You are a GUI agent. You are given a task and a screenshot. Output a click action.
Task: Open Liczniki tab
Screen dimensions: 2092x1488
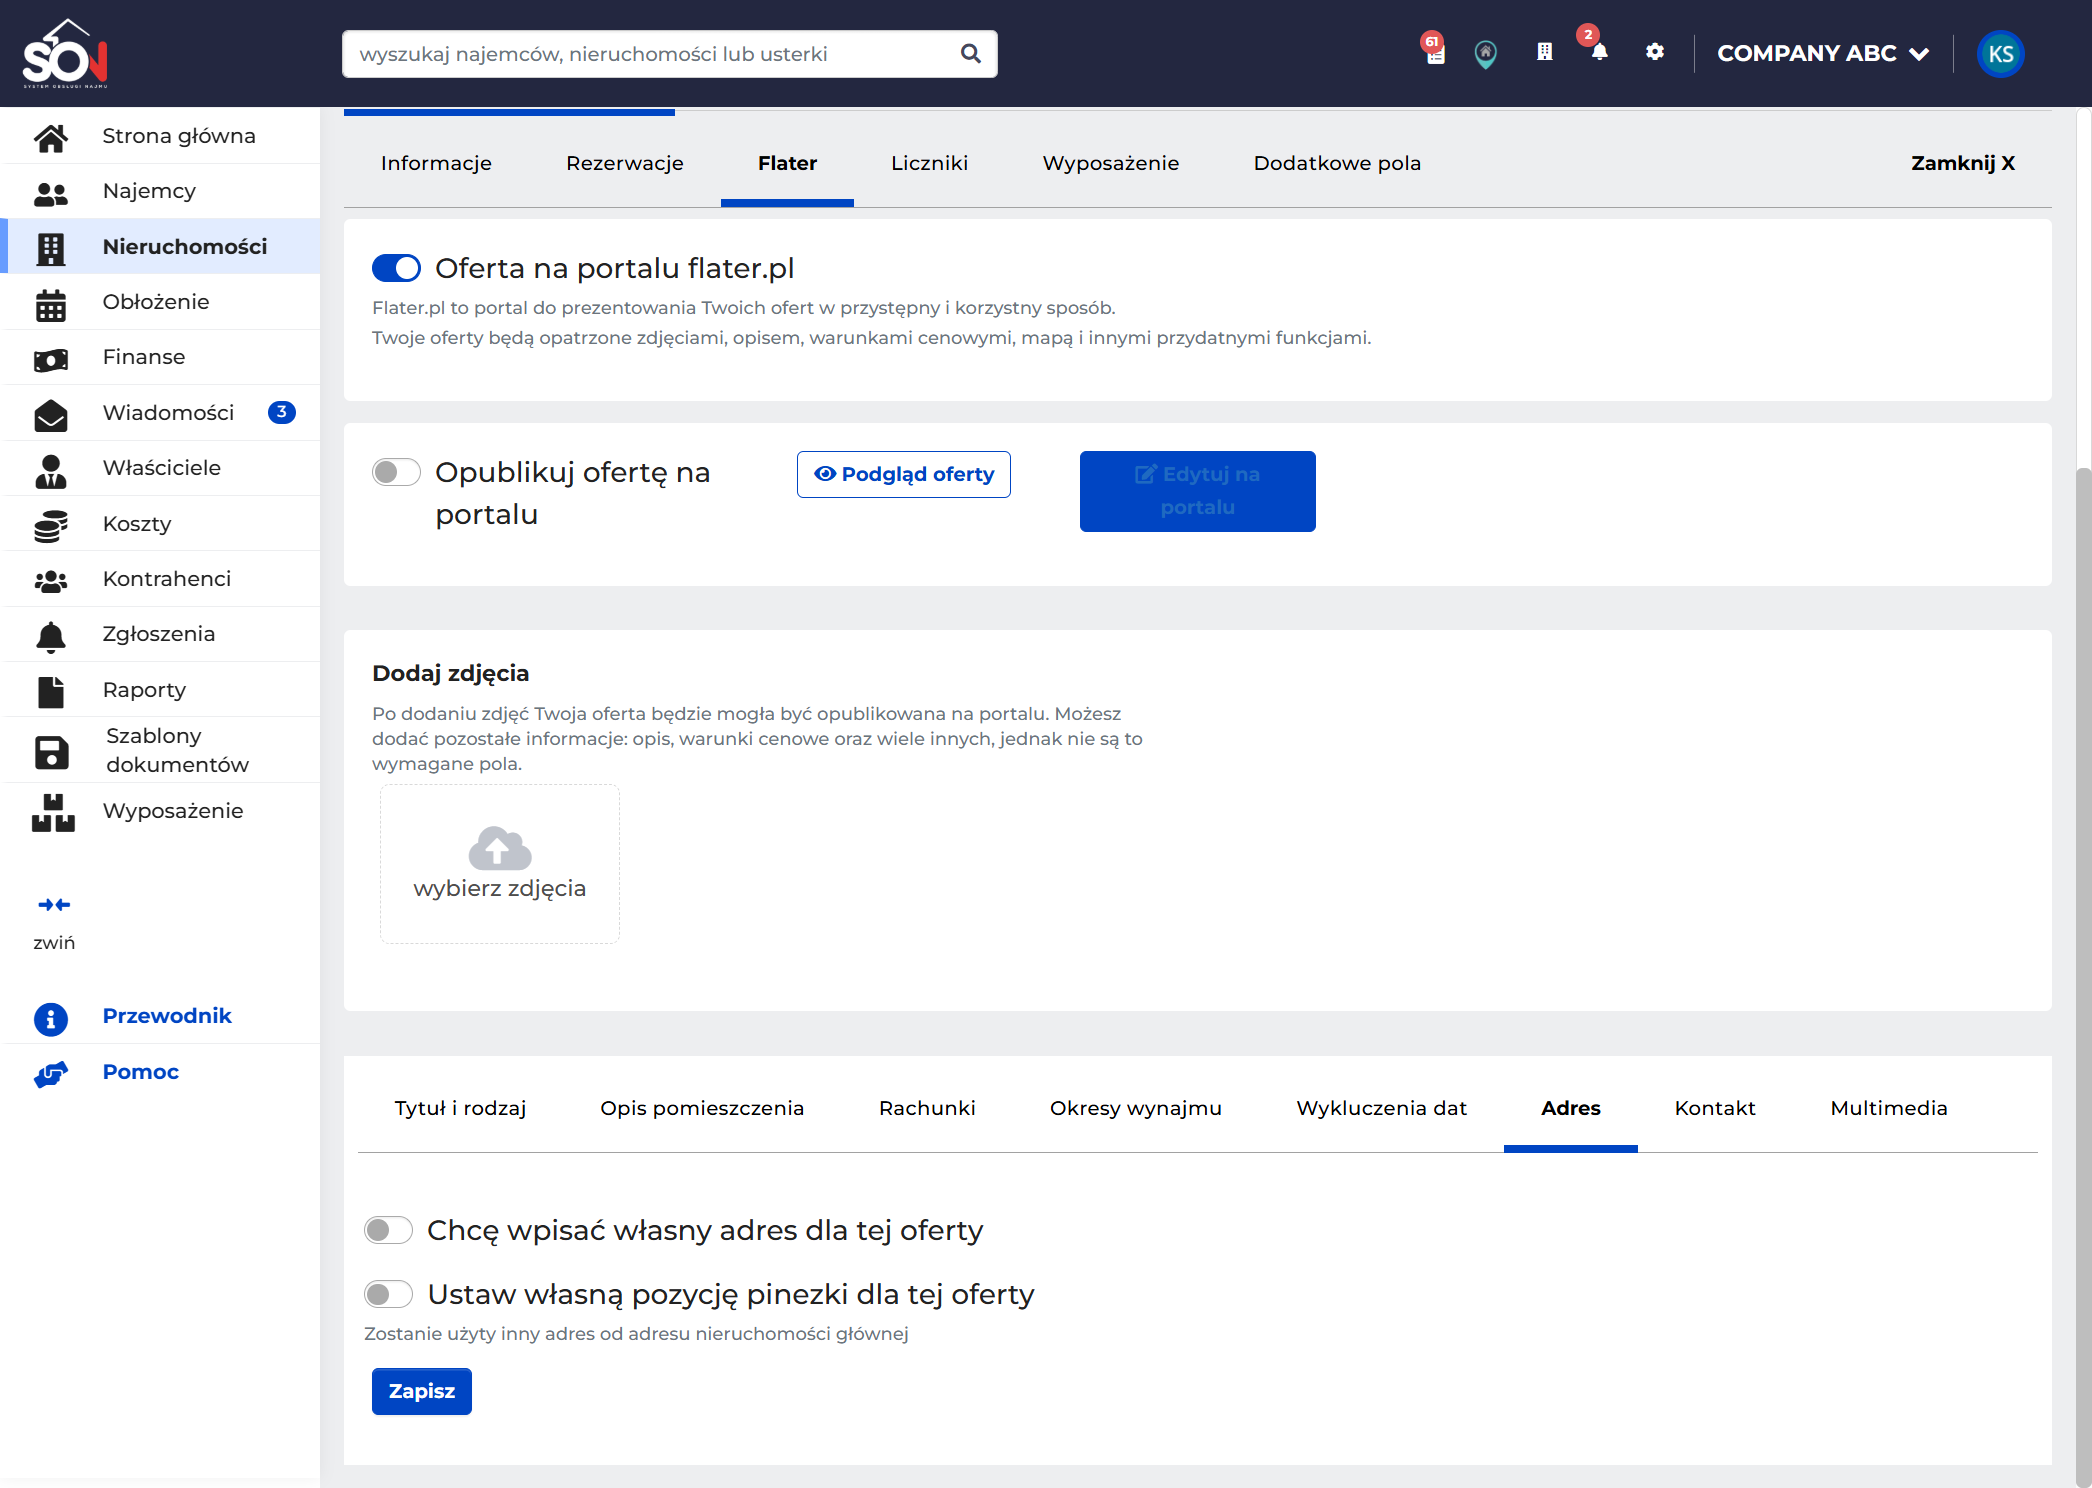(930, 163)
